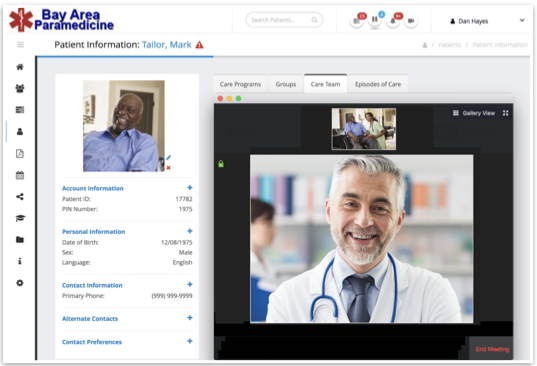Open the notifications bell icon
Image resolution: width=537 pixels, height=366 pixels.
[x=393, y=21]
